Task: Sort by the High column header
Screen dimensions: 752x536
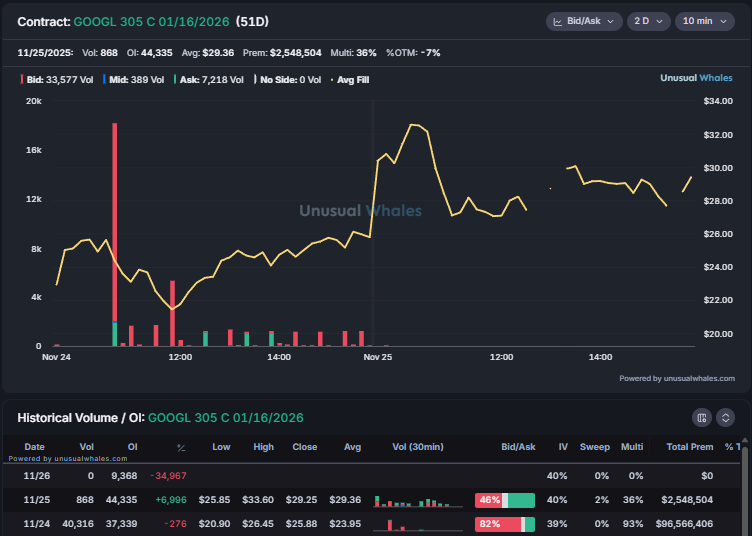Action: [263, 447]
